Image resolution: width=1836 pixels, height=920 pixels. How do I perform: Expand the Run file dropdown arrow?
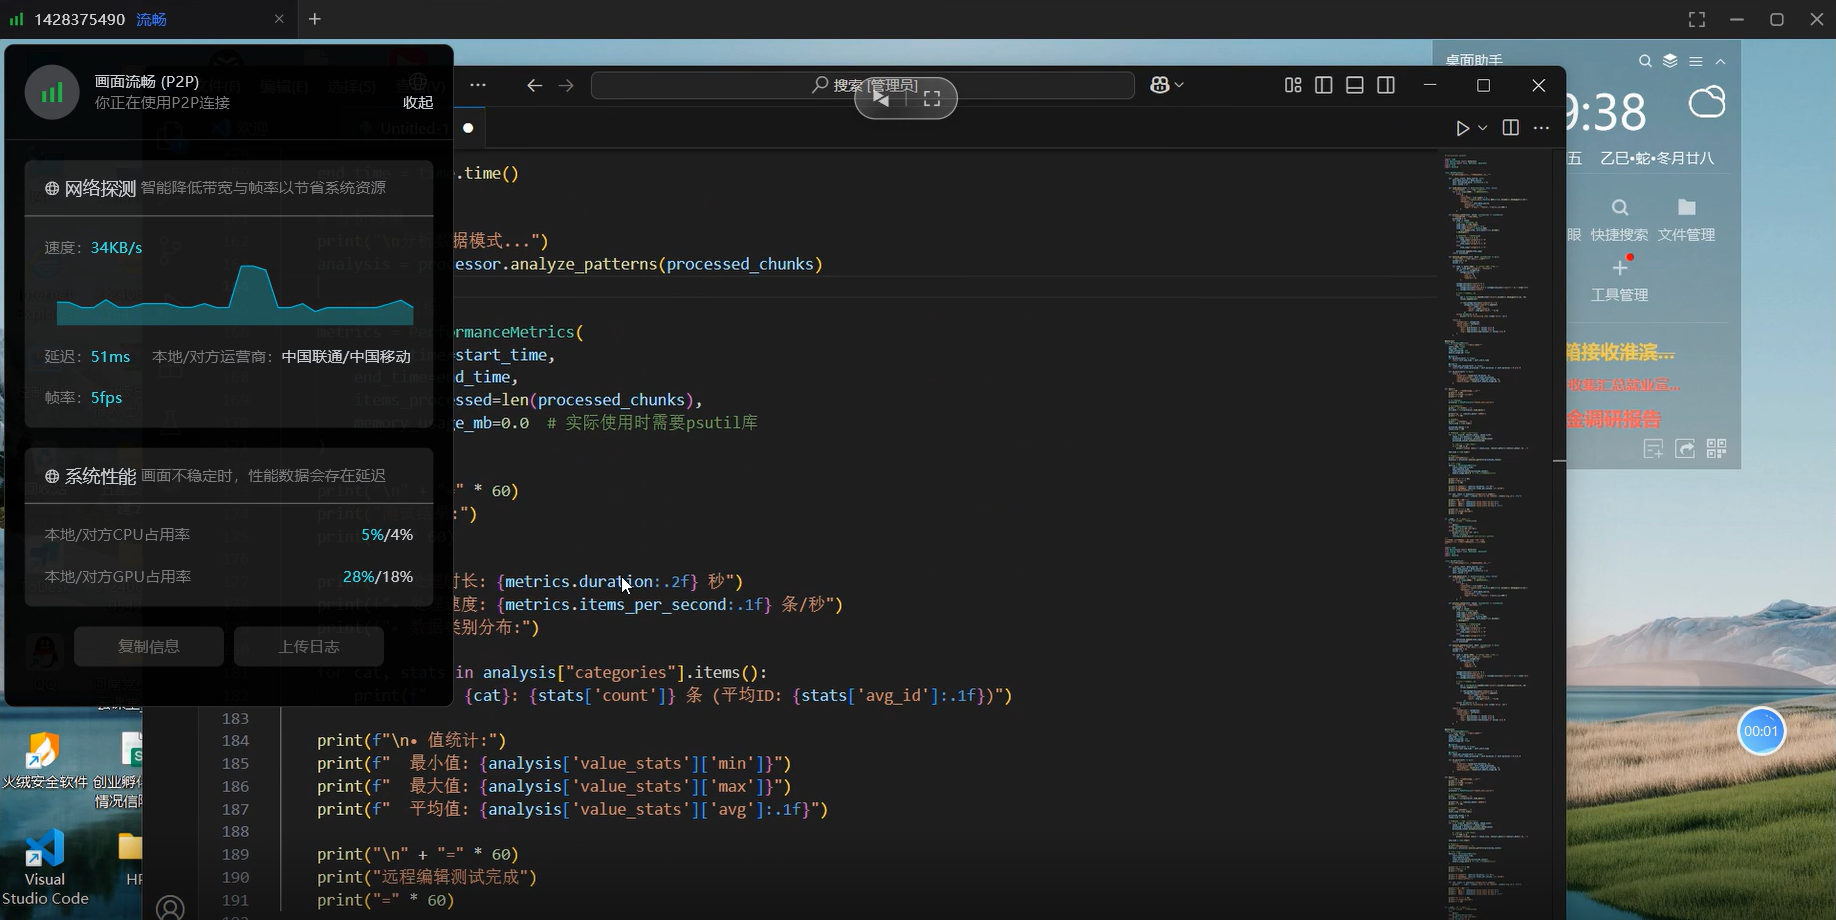1483,128
